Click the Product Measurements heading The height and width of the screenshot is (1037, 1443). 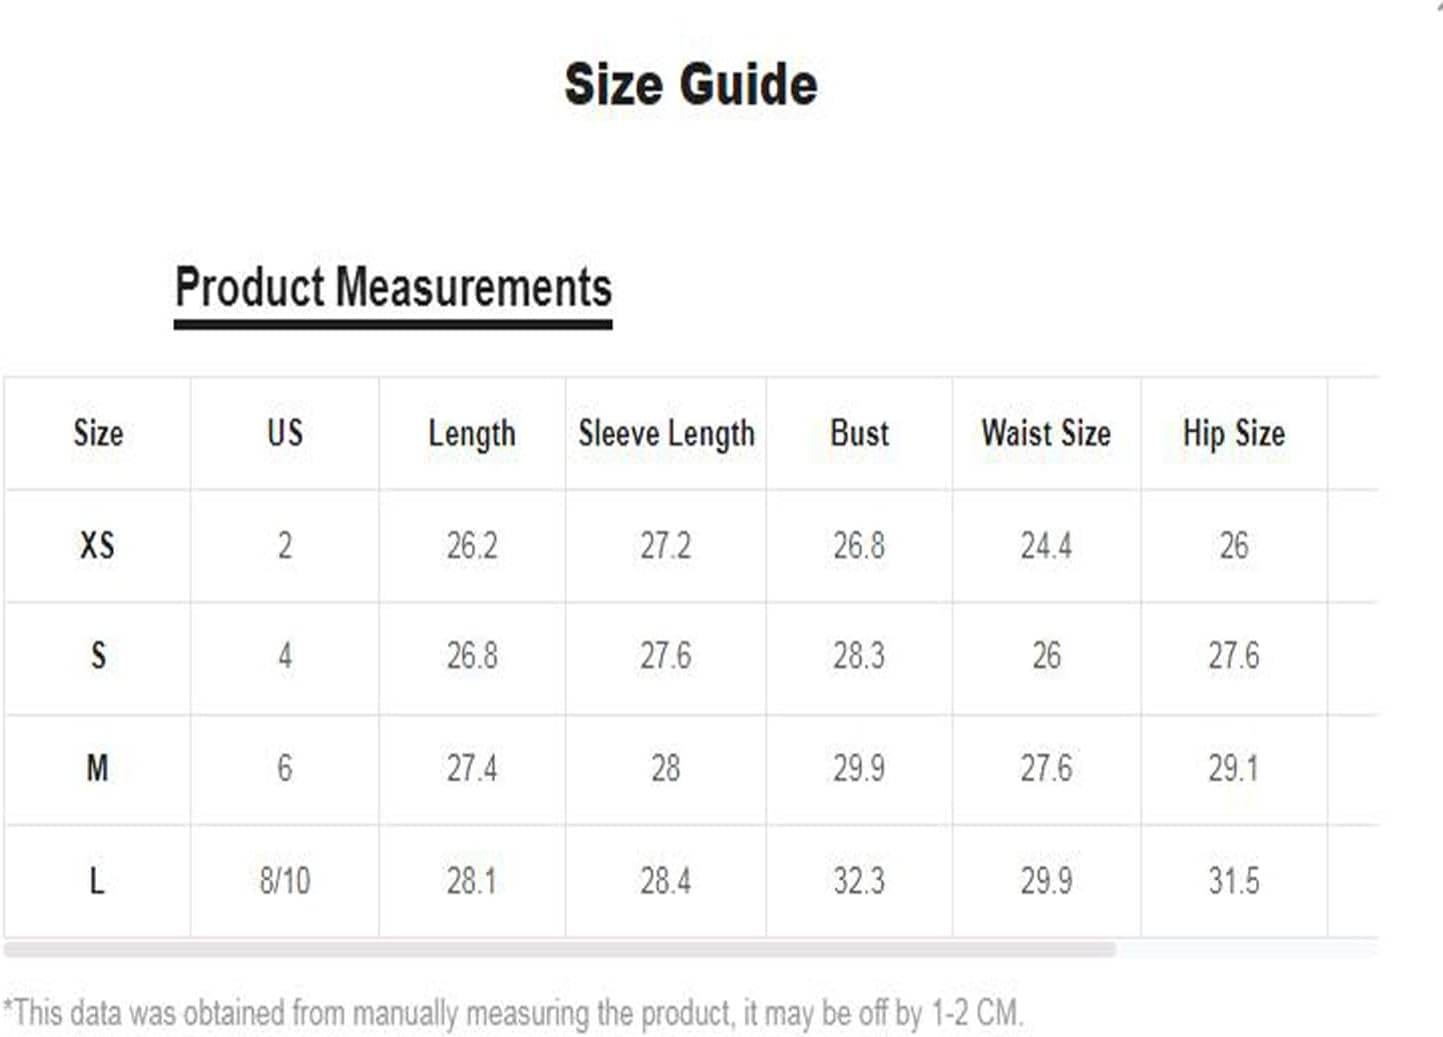pos(393,288)
